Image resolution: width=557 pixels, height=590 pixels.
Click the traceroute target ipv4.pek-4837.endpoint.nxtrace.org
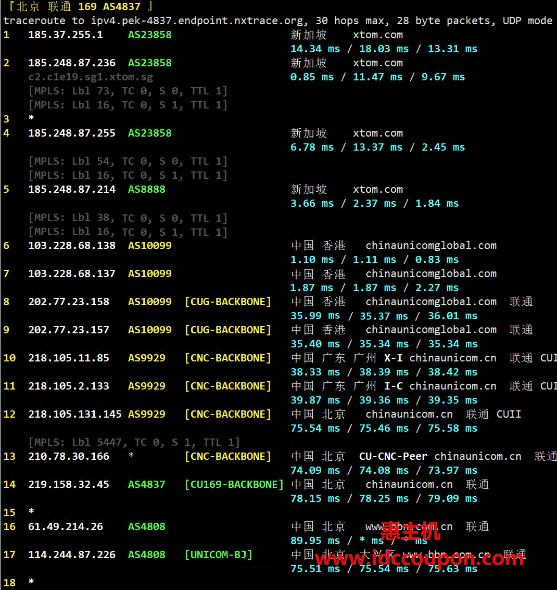pyautogui.click(x=197, y=20)
